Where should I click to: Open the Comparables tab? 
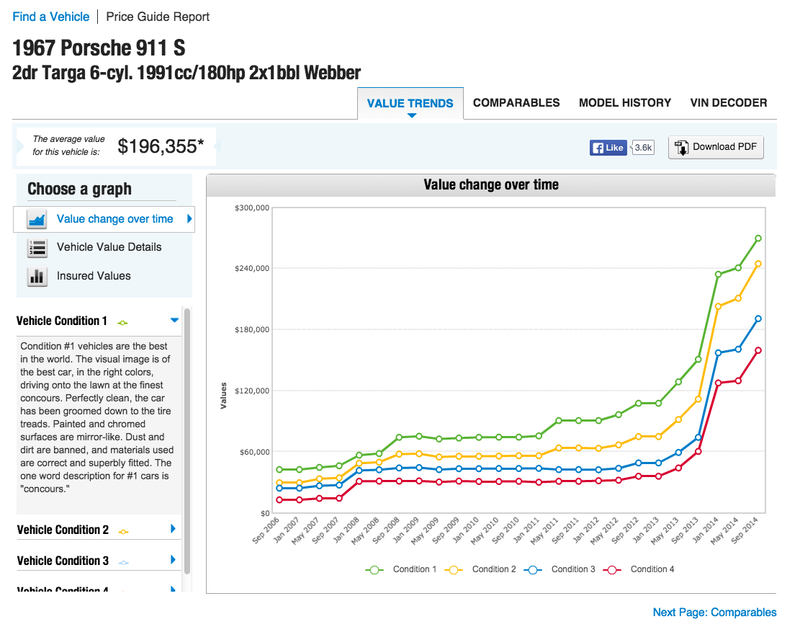pyautogui.click(x=516, y=103)
